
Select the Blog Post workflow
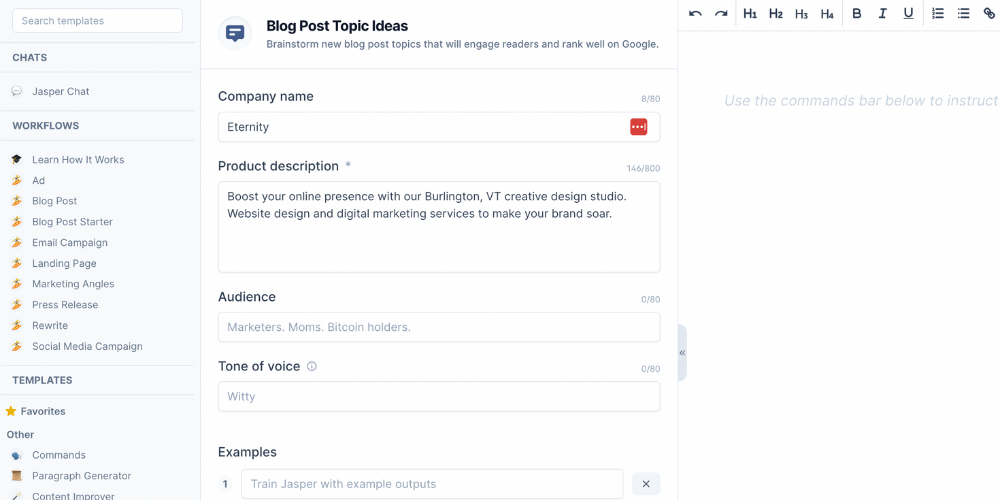point(54,201)
